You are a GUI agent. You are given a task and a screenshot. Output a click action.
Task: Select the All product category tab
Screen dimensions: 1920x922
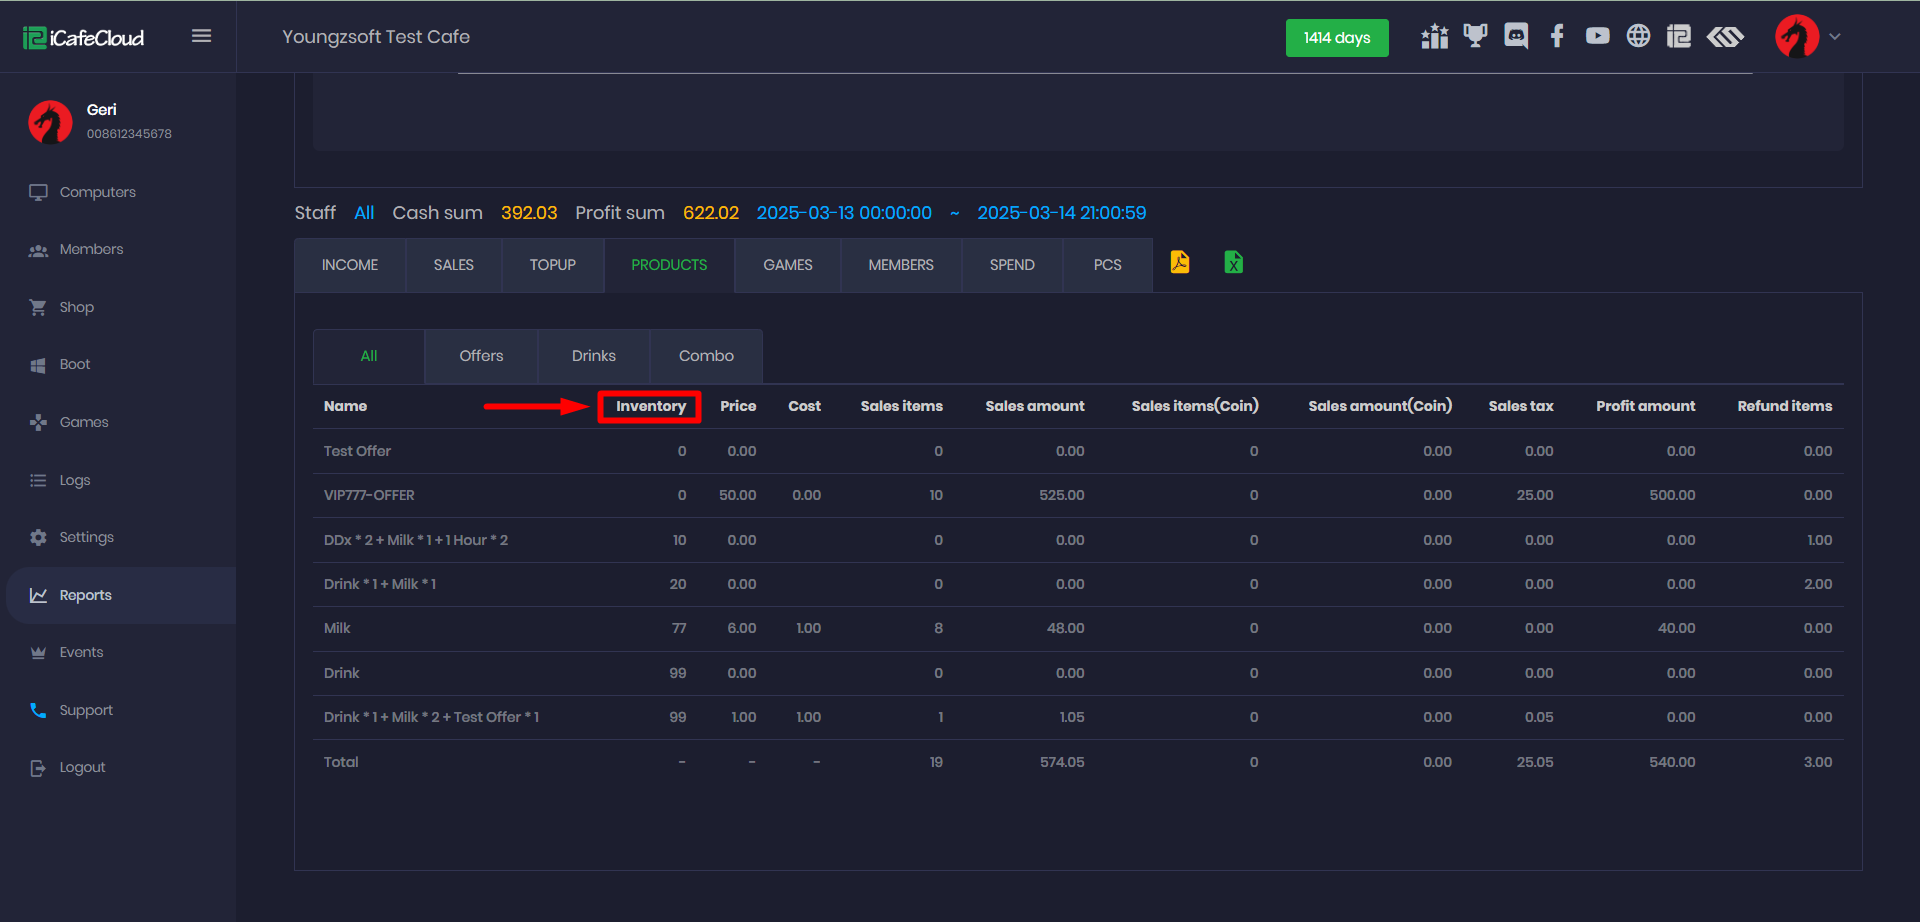pyautogui.click(x=369, y=356)
